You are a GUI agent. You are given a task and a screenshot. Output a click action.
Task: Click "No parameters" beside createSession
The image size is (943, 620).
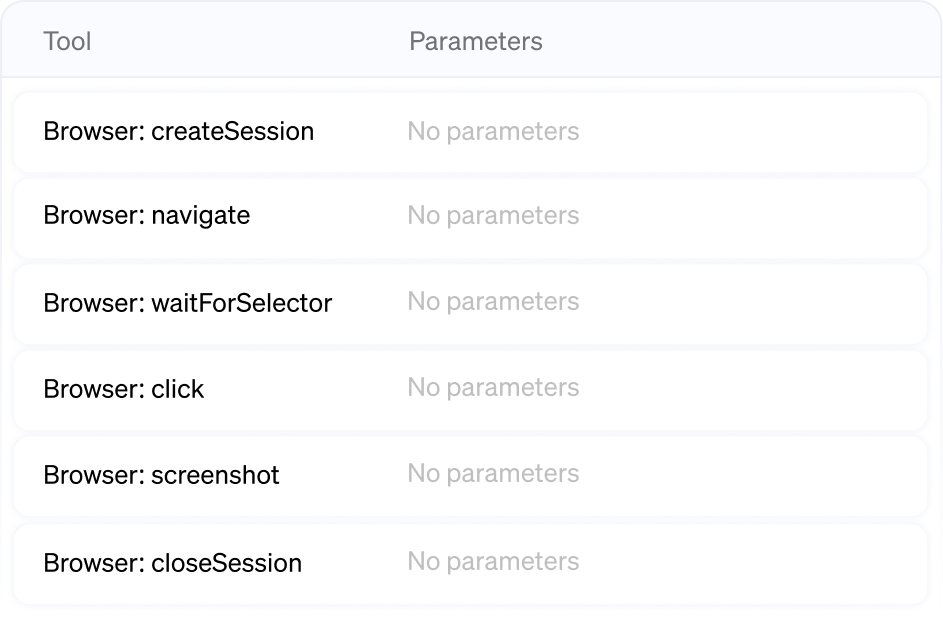point(492,131)
